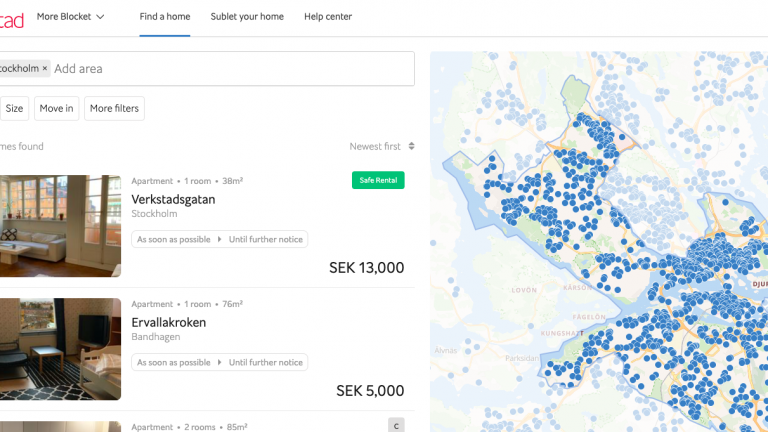Change the Newest first sort order
The width and height of the screenshot is (768, 432).
pyautogui.click(x=382, y=146)
